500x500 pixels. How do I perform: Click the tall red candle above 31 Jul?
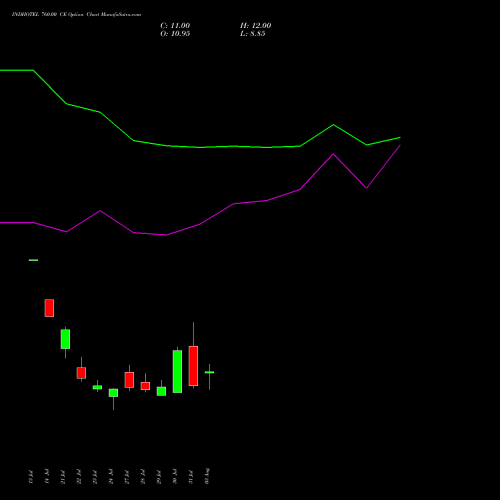tap(193, 366)
